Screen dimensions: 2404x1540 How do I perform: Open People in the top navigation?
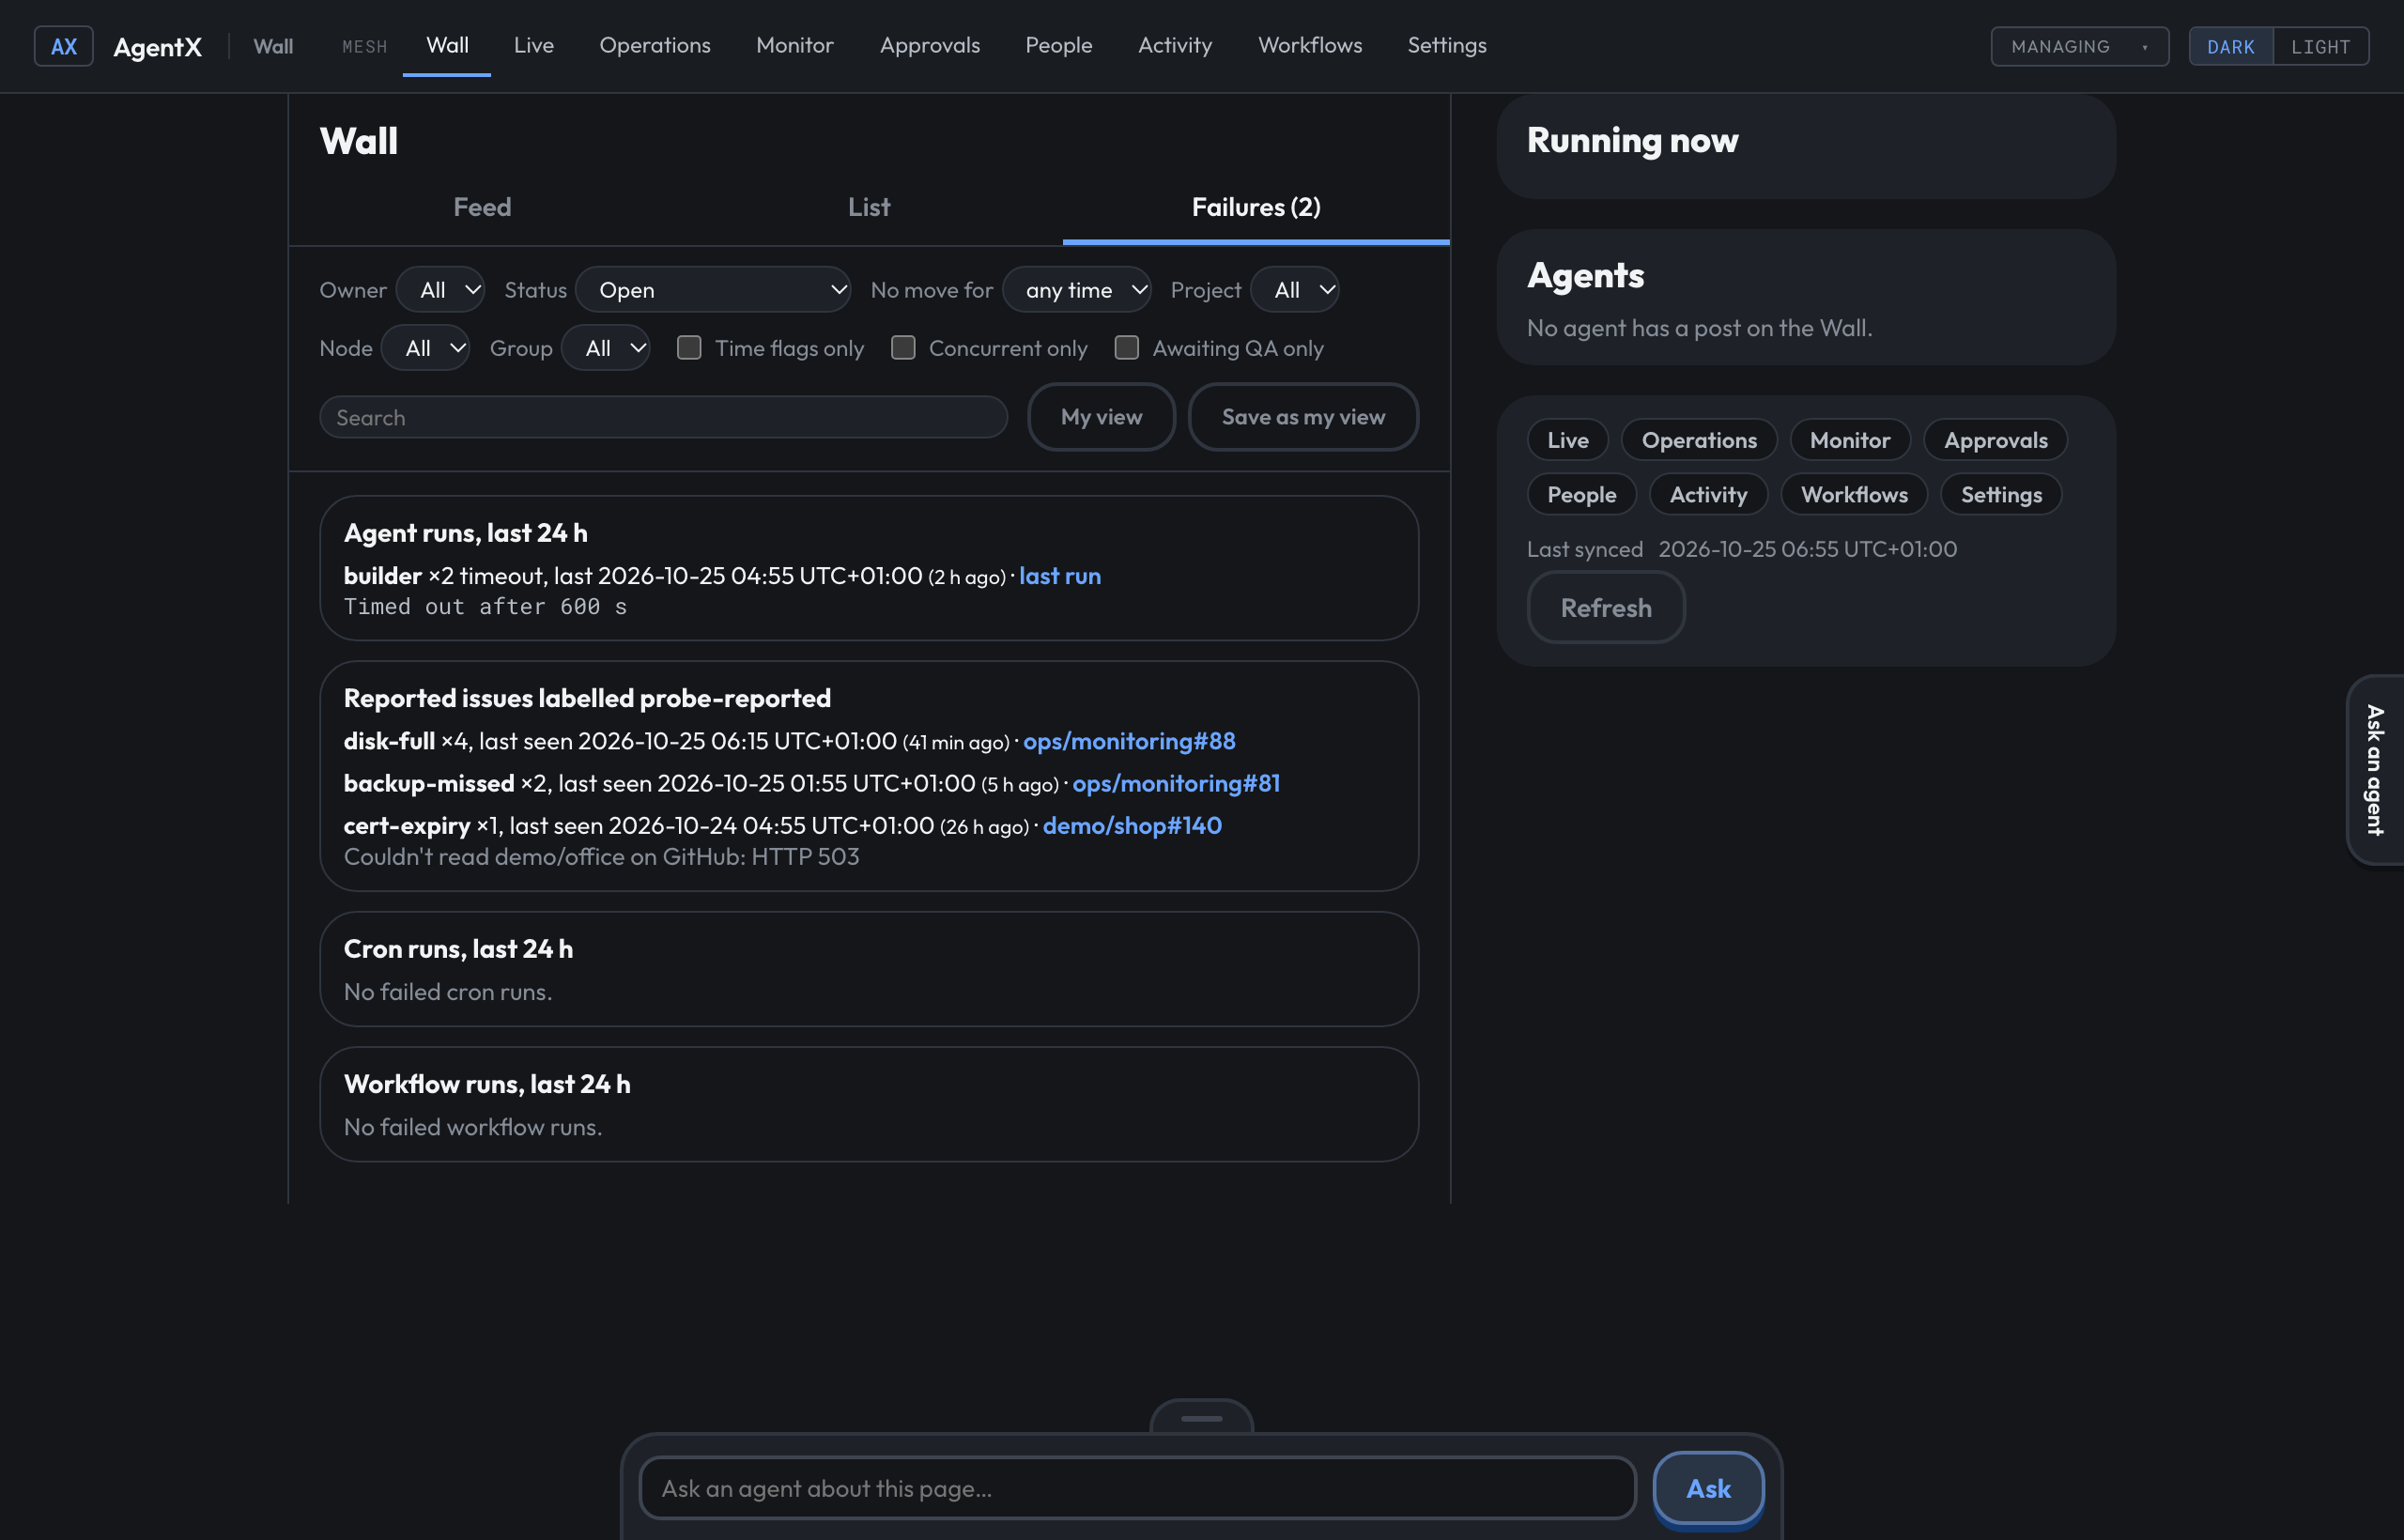(x=1059, y=45)
